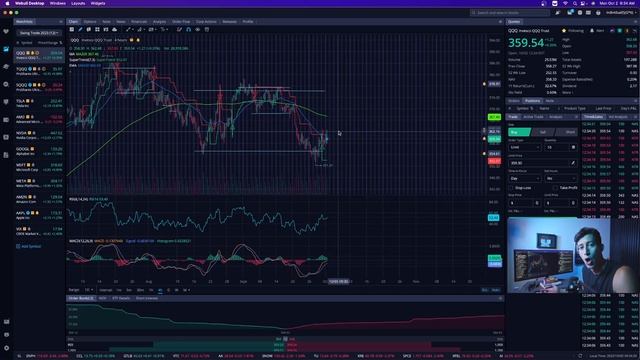640x360 pixels.
Task: Open the indicators dropdown in chart toolbar
Action: point(140,29)
